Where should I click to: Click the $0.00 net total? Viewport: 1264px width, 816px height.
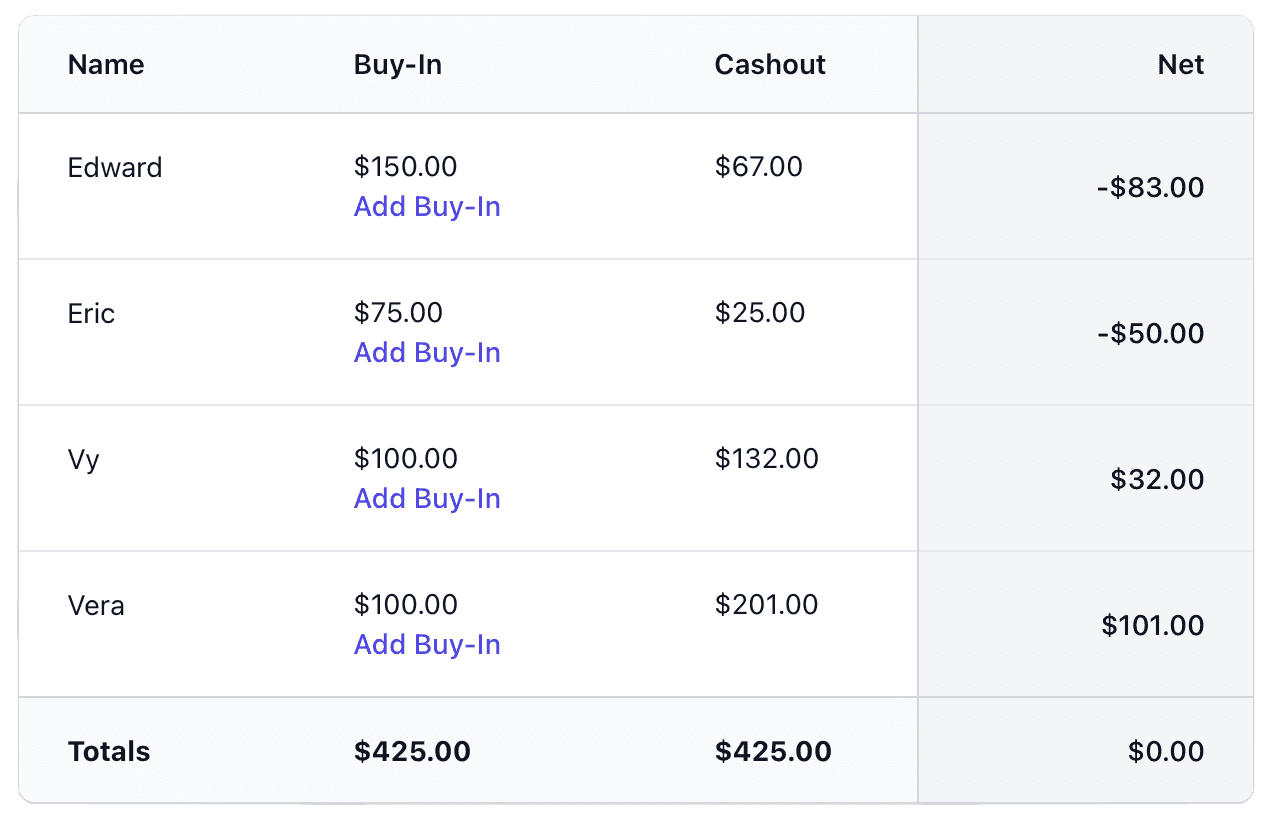(1166, 751)
